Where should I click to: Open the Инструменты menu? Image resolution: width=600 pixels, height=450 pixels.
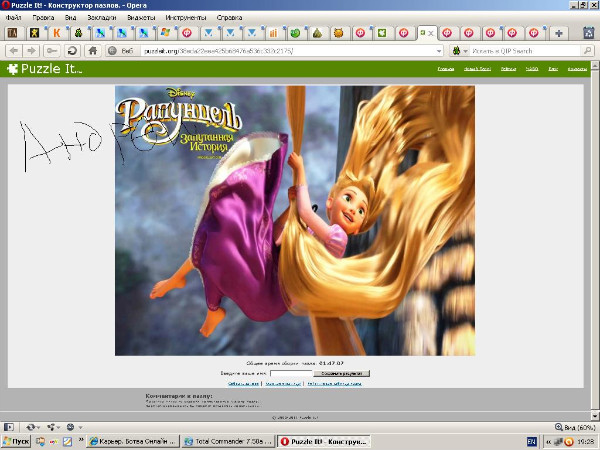[x=188, y=18]
